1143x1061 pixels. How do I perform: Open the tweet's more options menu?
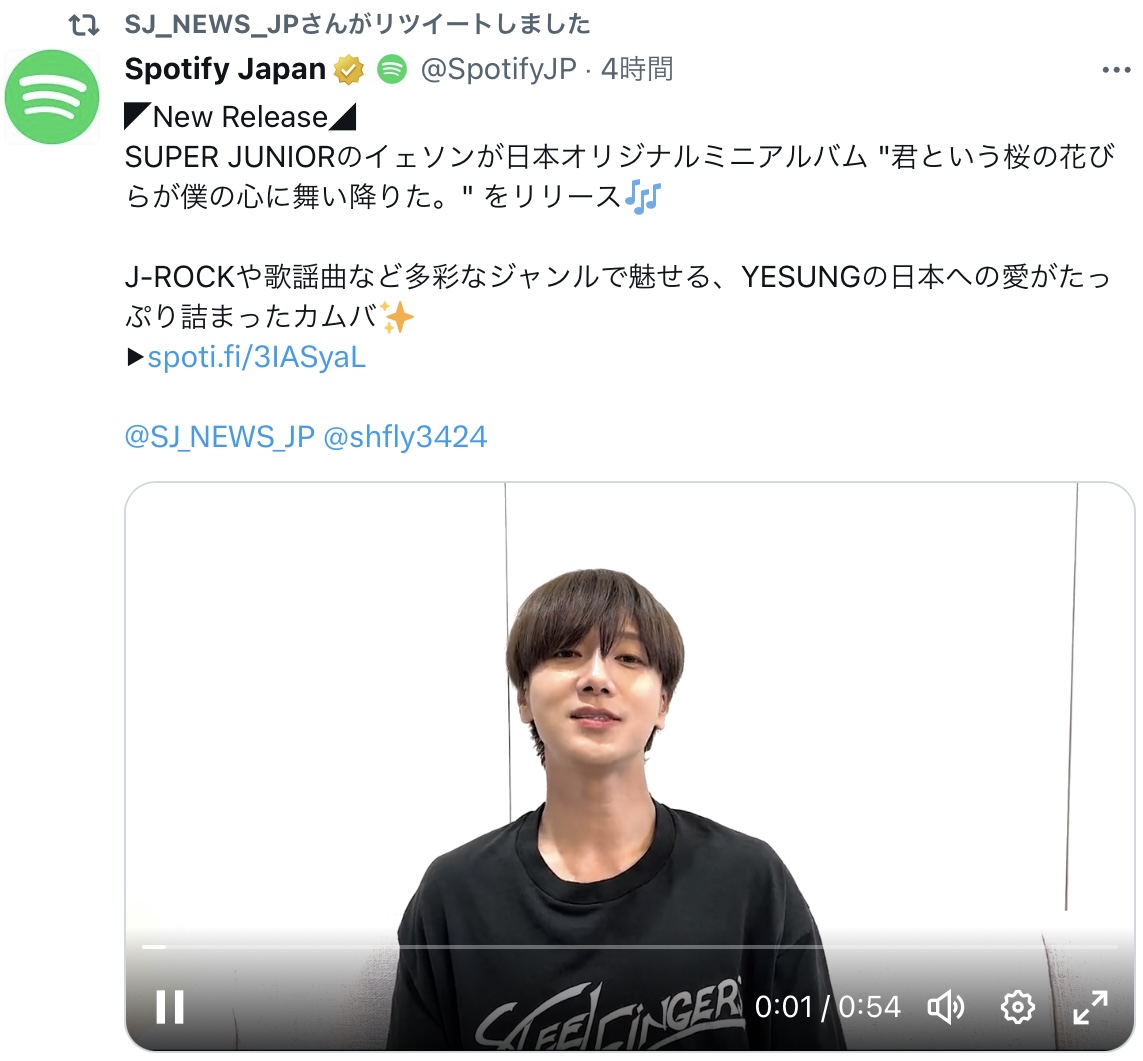1116,70
